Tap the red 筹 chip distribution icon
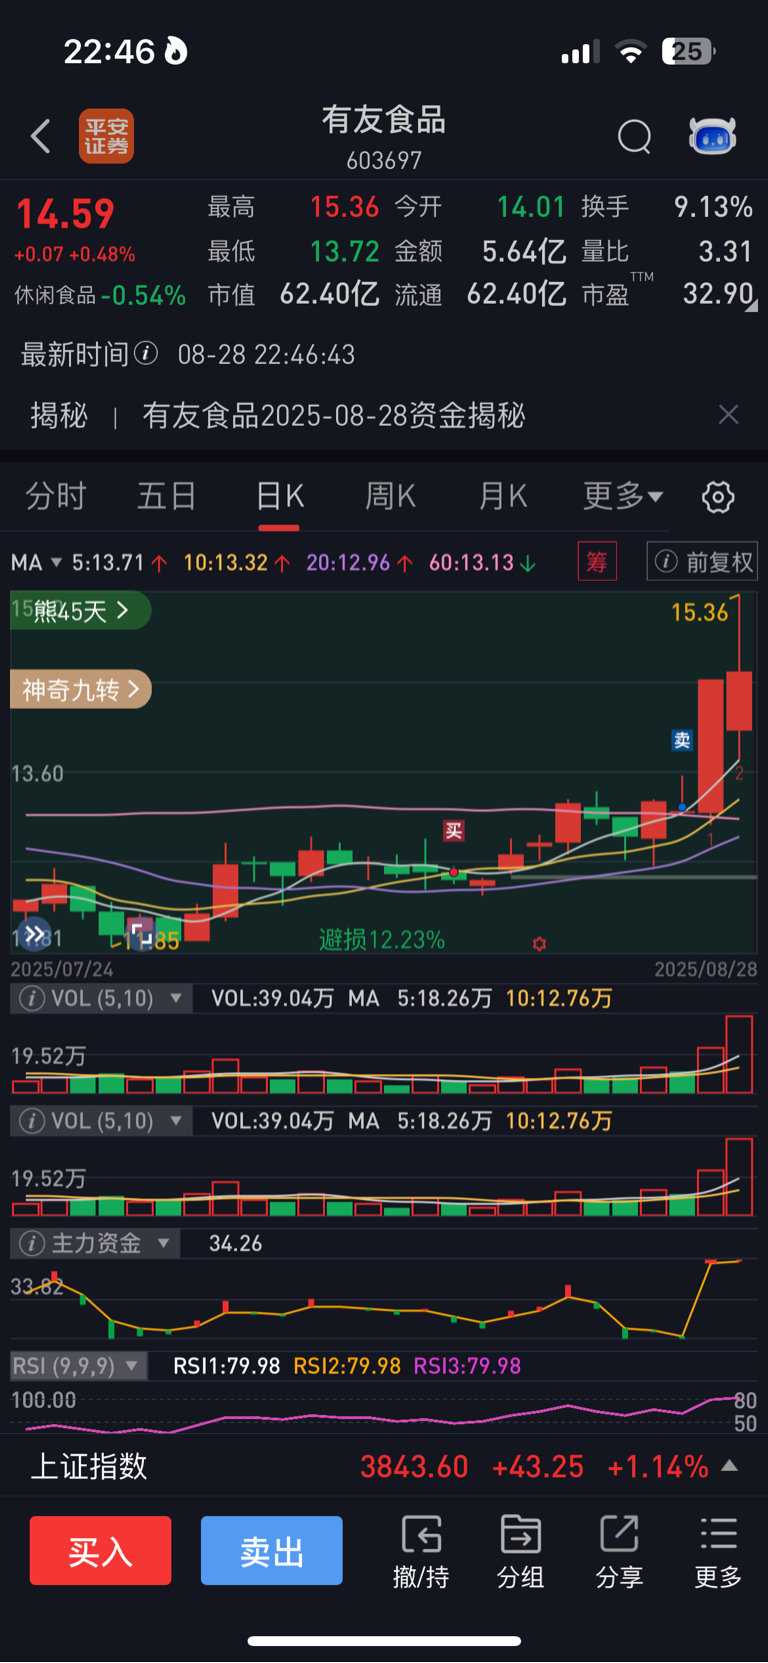The height and width of the screenshot is (1663, 768). tap(597, 562)
